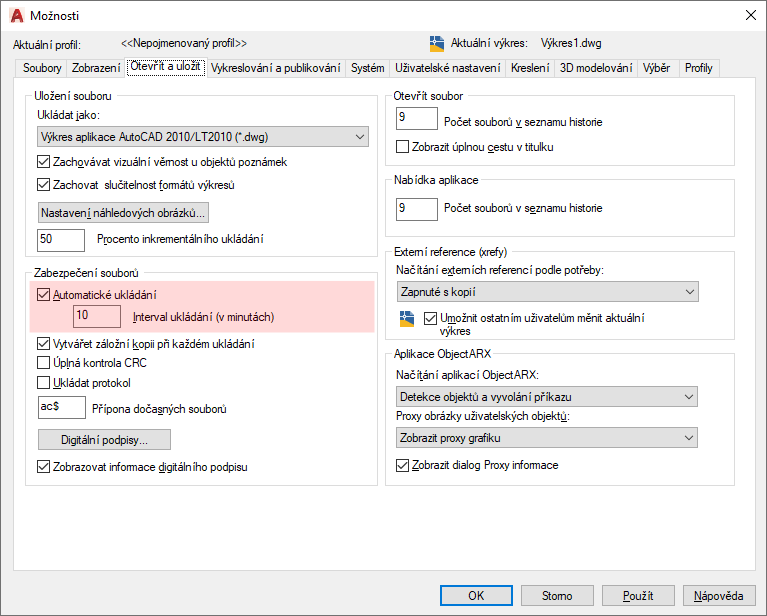Open Proxy obrázky uživatelských objektů dropdown

tap(547, 438)
